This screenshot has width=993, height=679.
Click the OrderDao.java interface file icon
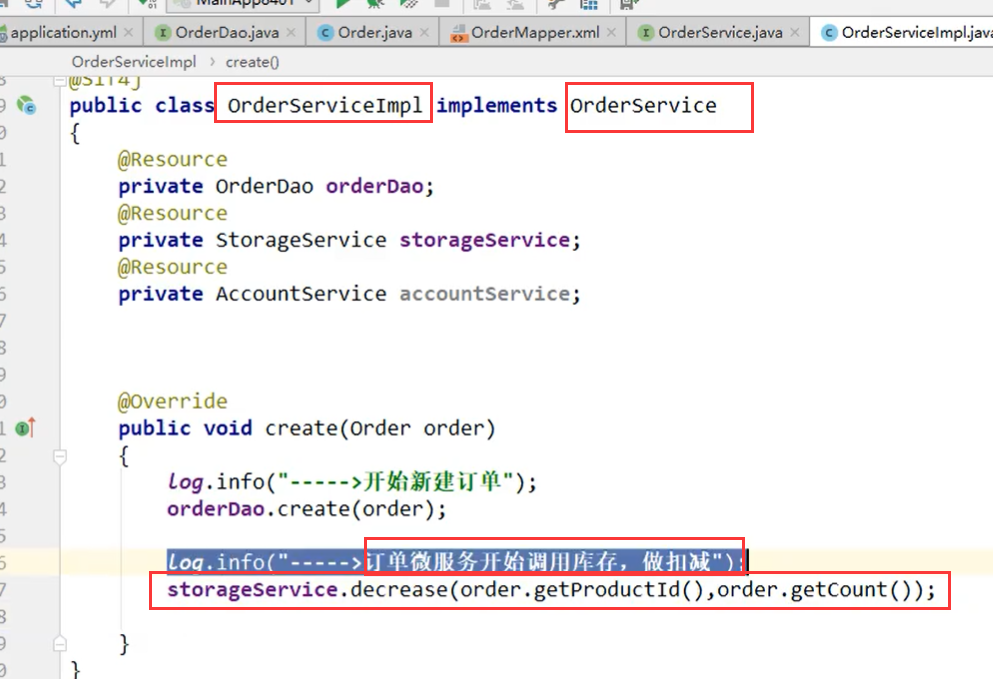[163, 33]
